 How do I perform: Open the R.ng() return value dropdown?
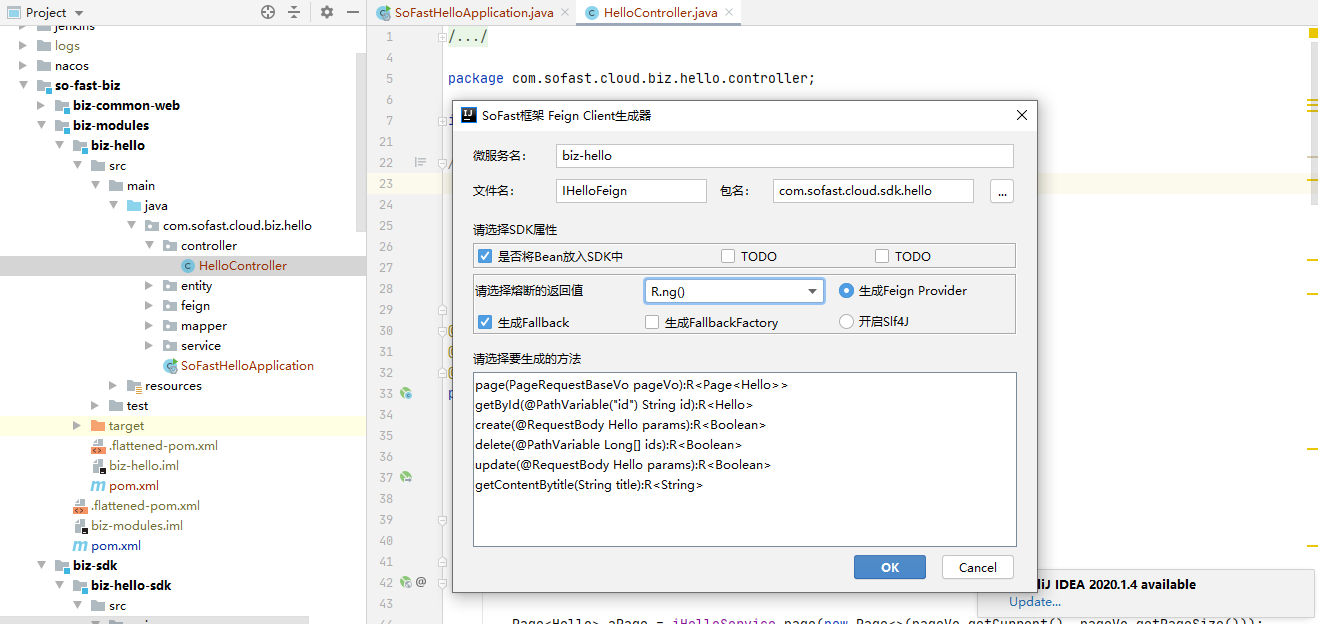pos(811,291)
